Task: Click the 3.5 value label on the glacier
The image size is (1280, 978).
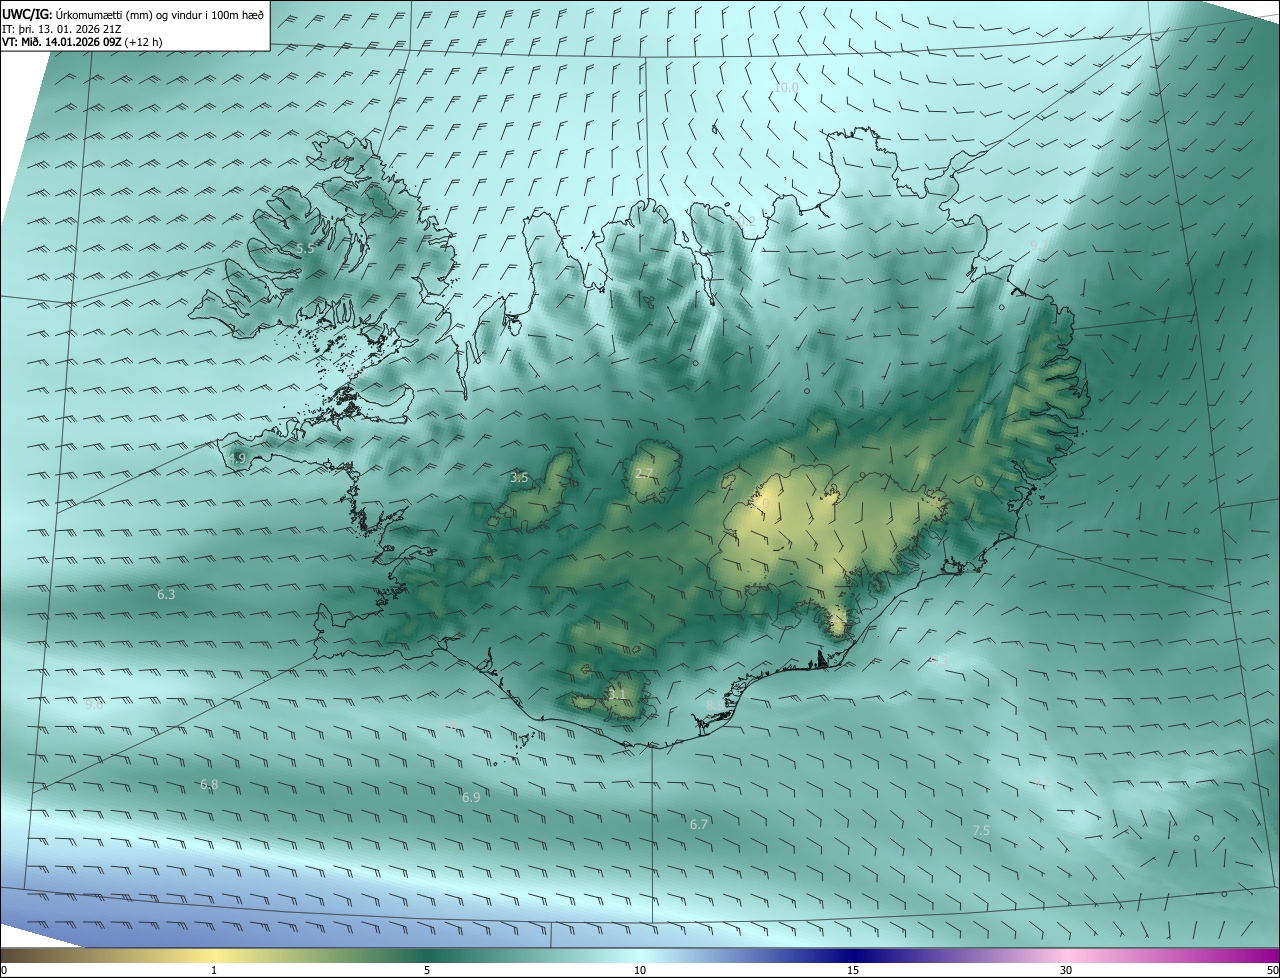Action: [519, 478]
